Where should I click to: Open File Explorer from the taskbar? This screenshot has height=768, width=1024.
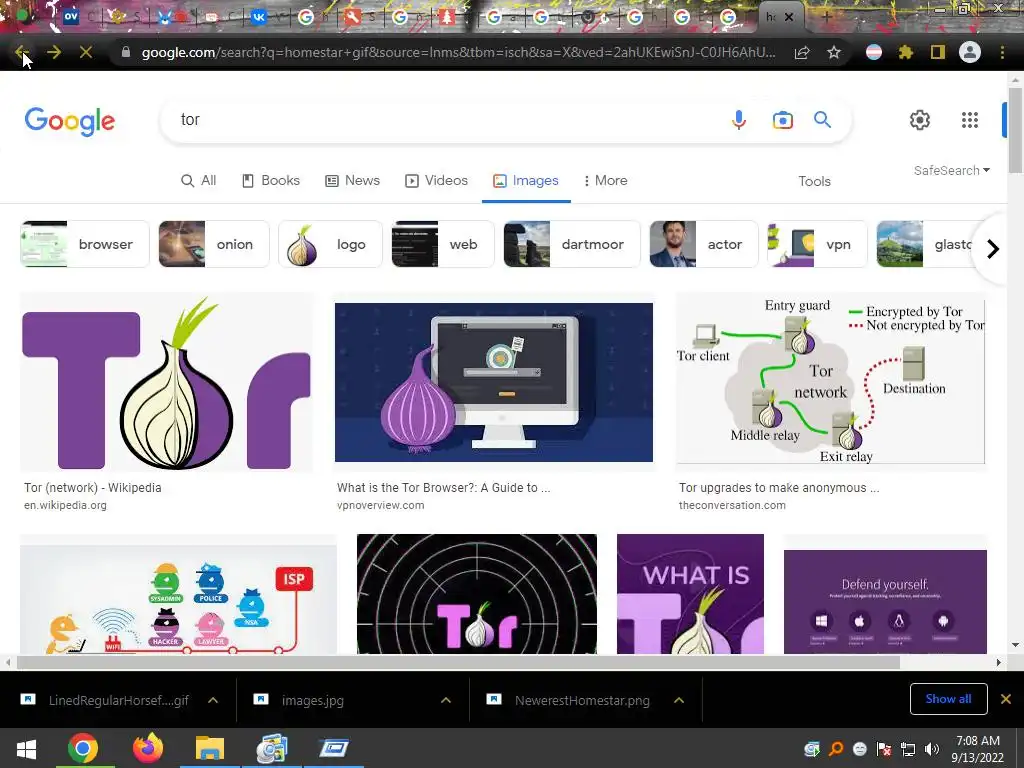210,748
